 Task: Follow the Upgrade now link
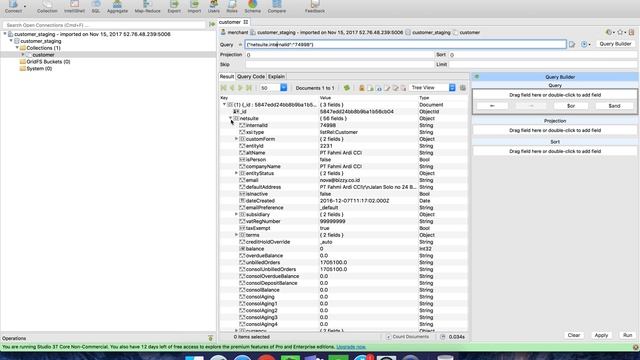(x=351, y=347)
